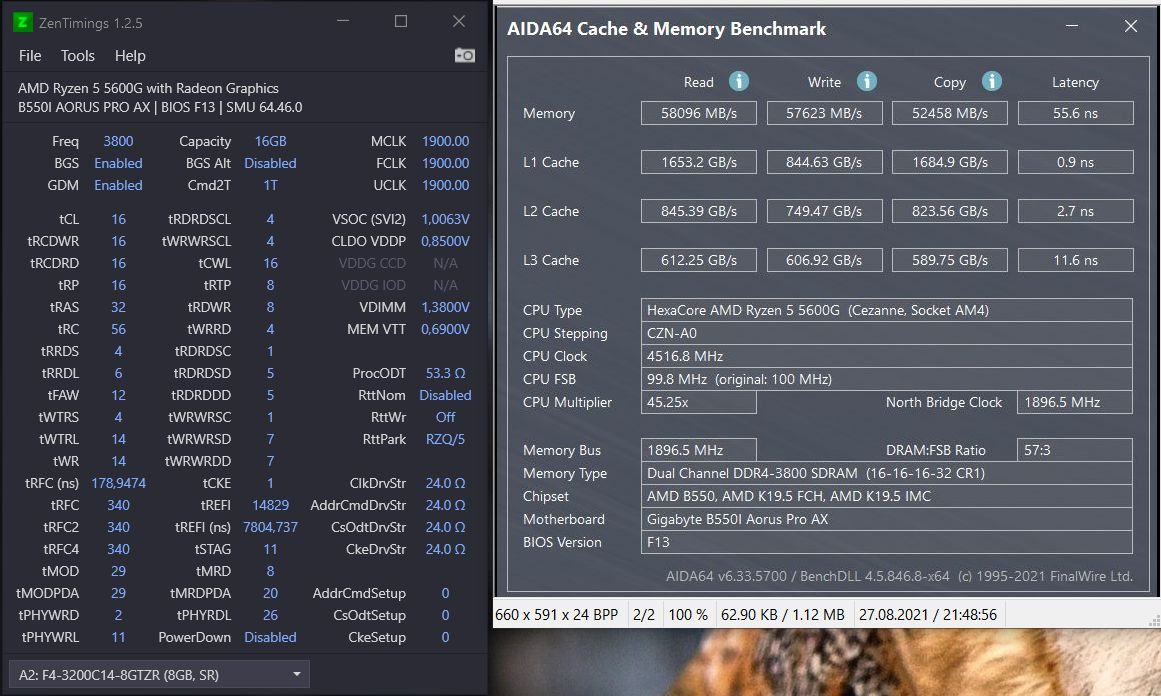Select the Motherboard value Gigabyte B550I Aorus Pro AX
Viewport: 1161px width, 696px height.
(886, 519)
